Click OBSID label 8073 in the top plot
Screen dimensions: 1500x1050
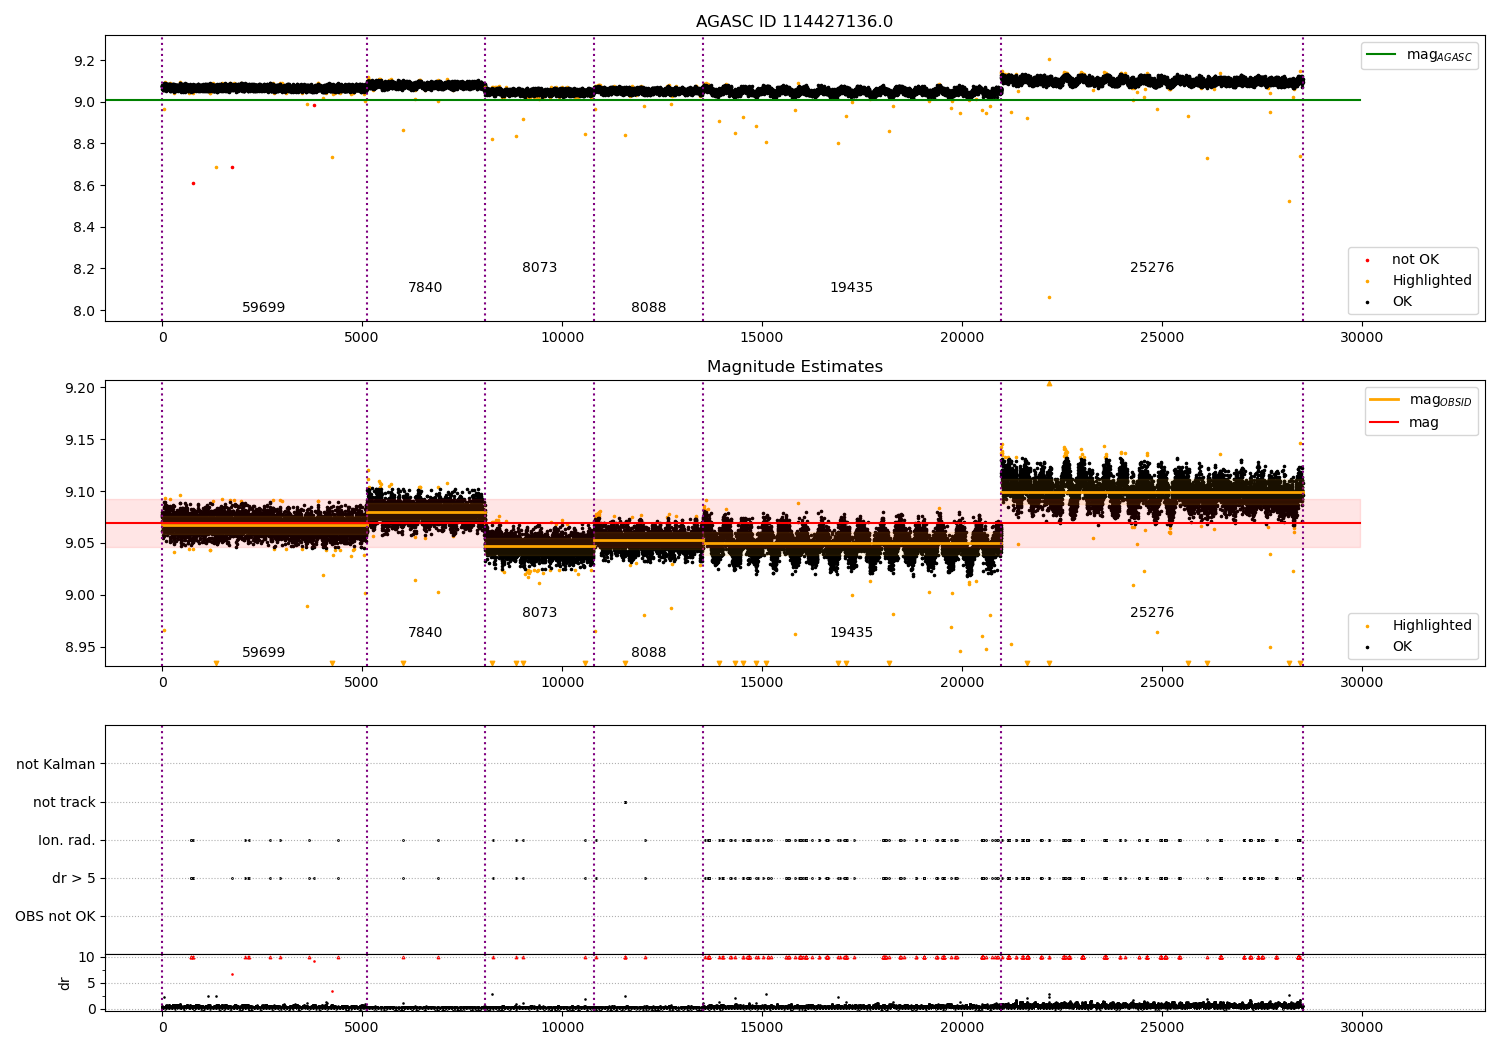point(540,268)
